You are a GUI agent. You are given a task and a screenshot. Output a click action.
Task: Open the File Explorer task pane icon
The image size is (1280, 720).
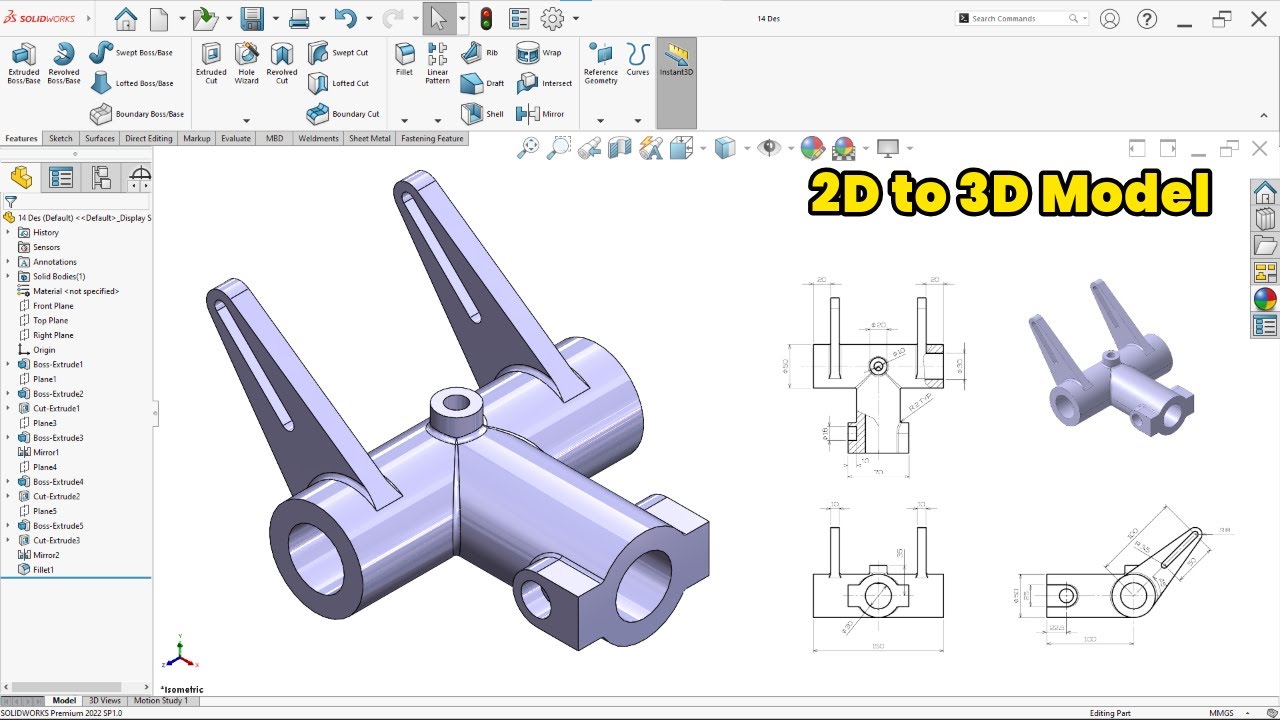[1265, 246]
